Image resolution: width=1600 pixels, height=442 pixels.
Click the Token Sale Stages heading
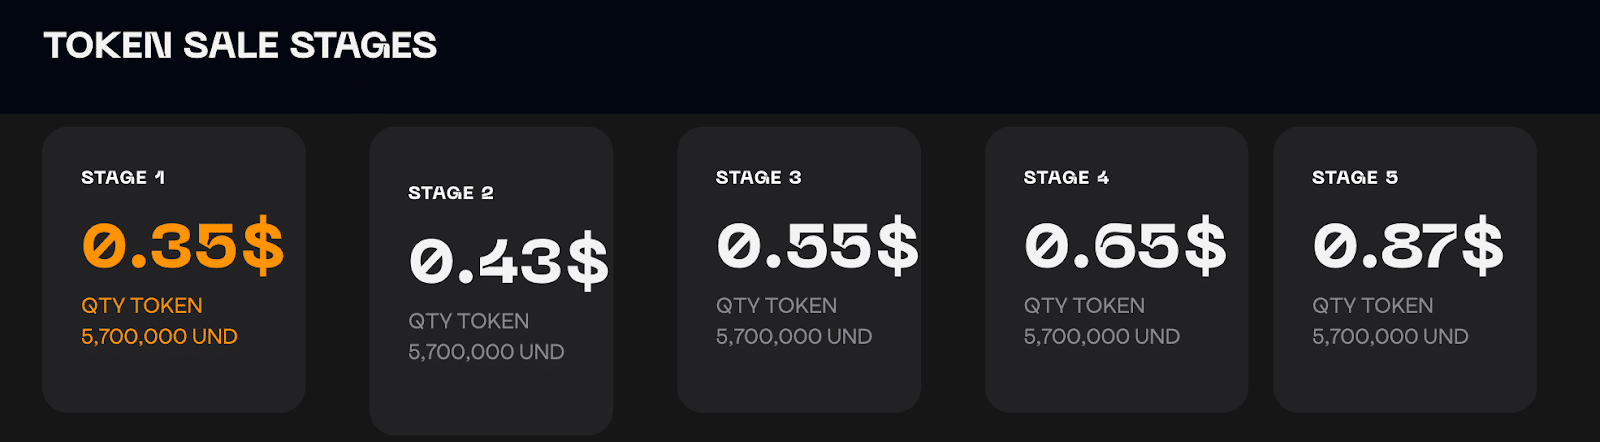[x=240, y=45]
